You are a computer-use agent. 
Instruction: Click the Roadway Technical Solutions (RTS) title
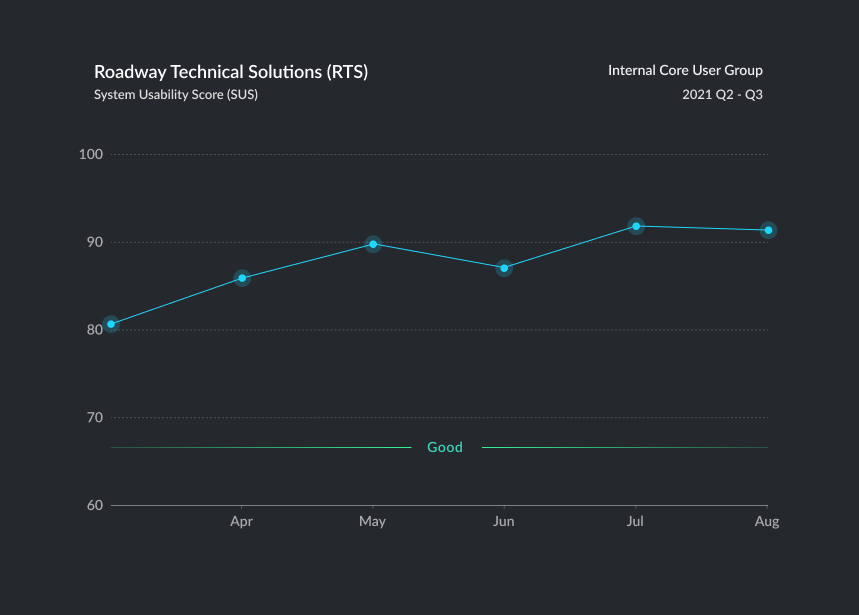point(231,72)
